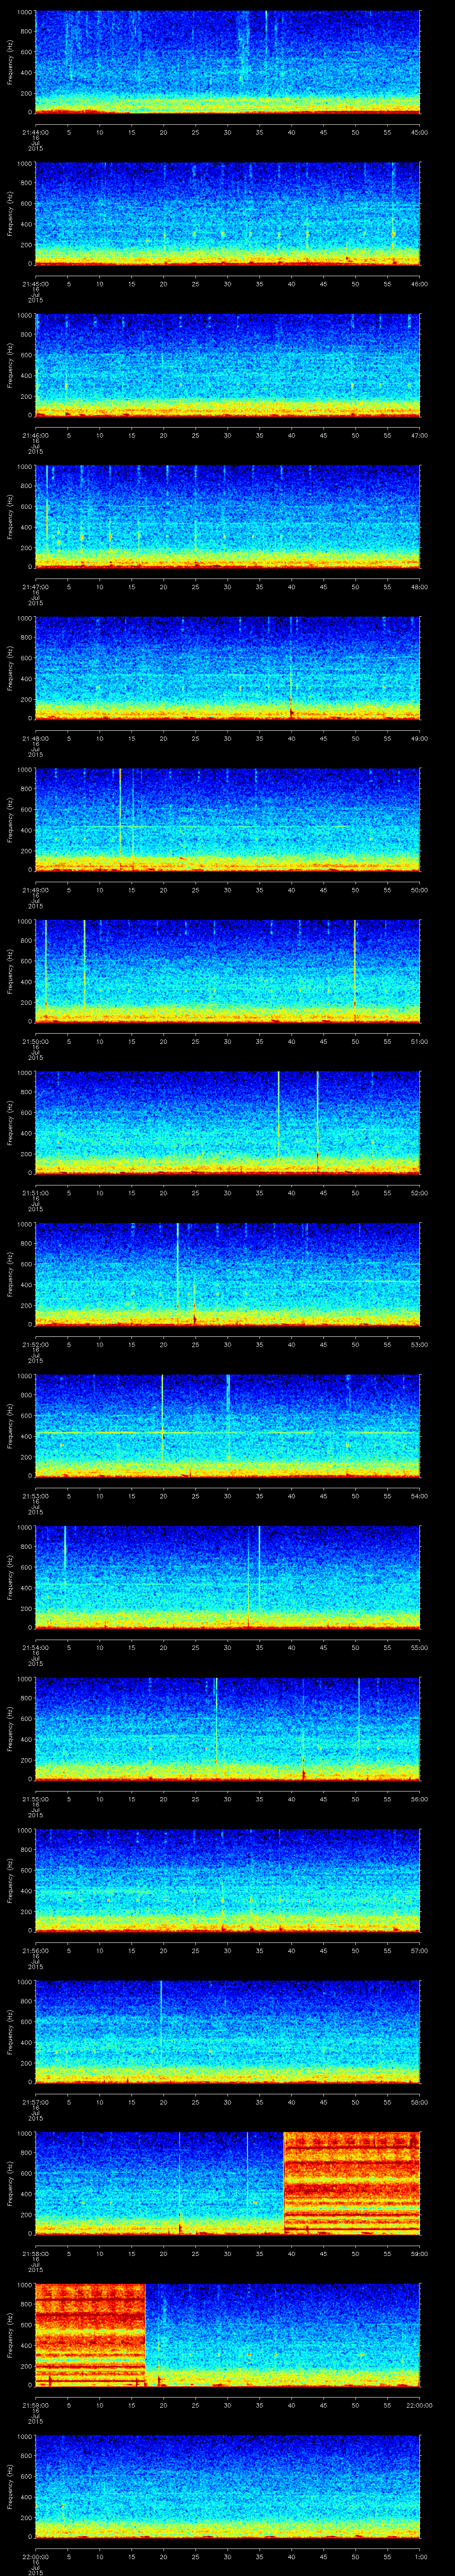The image size is (455, 2576).
Task: Click the "21:59:00" time axis label
Action: tap(35, 2404)
